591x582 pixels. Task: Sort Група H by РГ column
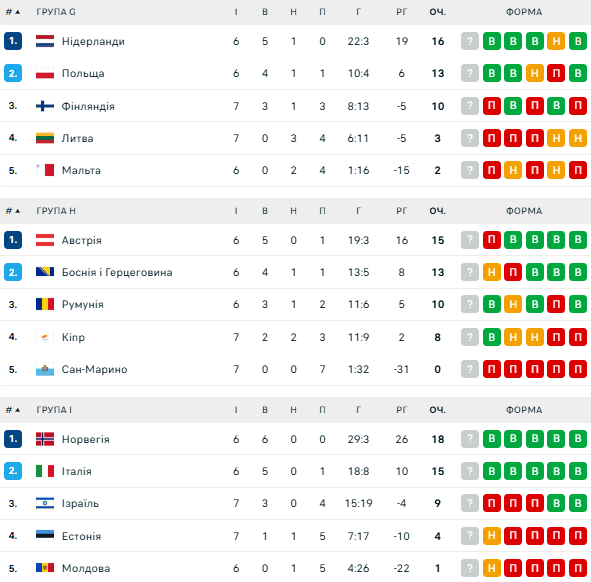click(x=401, y=211)
